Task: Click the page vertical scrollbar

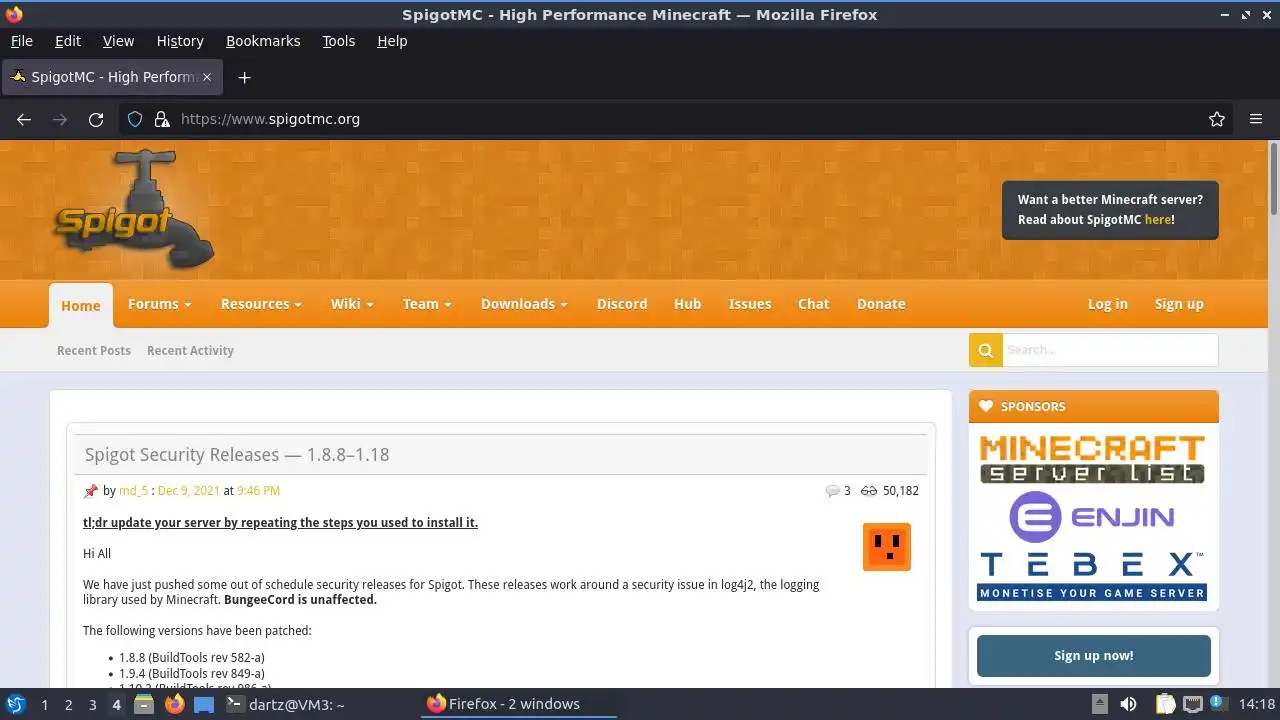Action: click(x=1274, y=178)
